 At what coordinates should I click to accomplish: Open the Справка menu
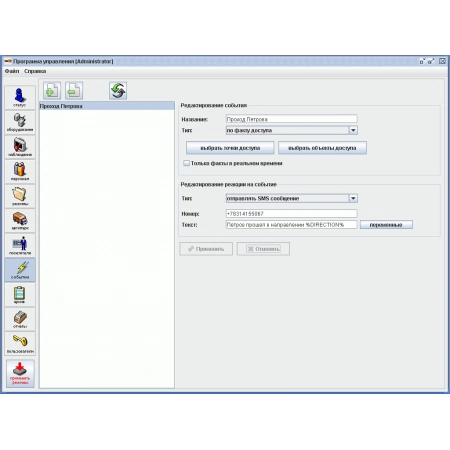click(35, 71)
